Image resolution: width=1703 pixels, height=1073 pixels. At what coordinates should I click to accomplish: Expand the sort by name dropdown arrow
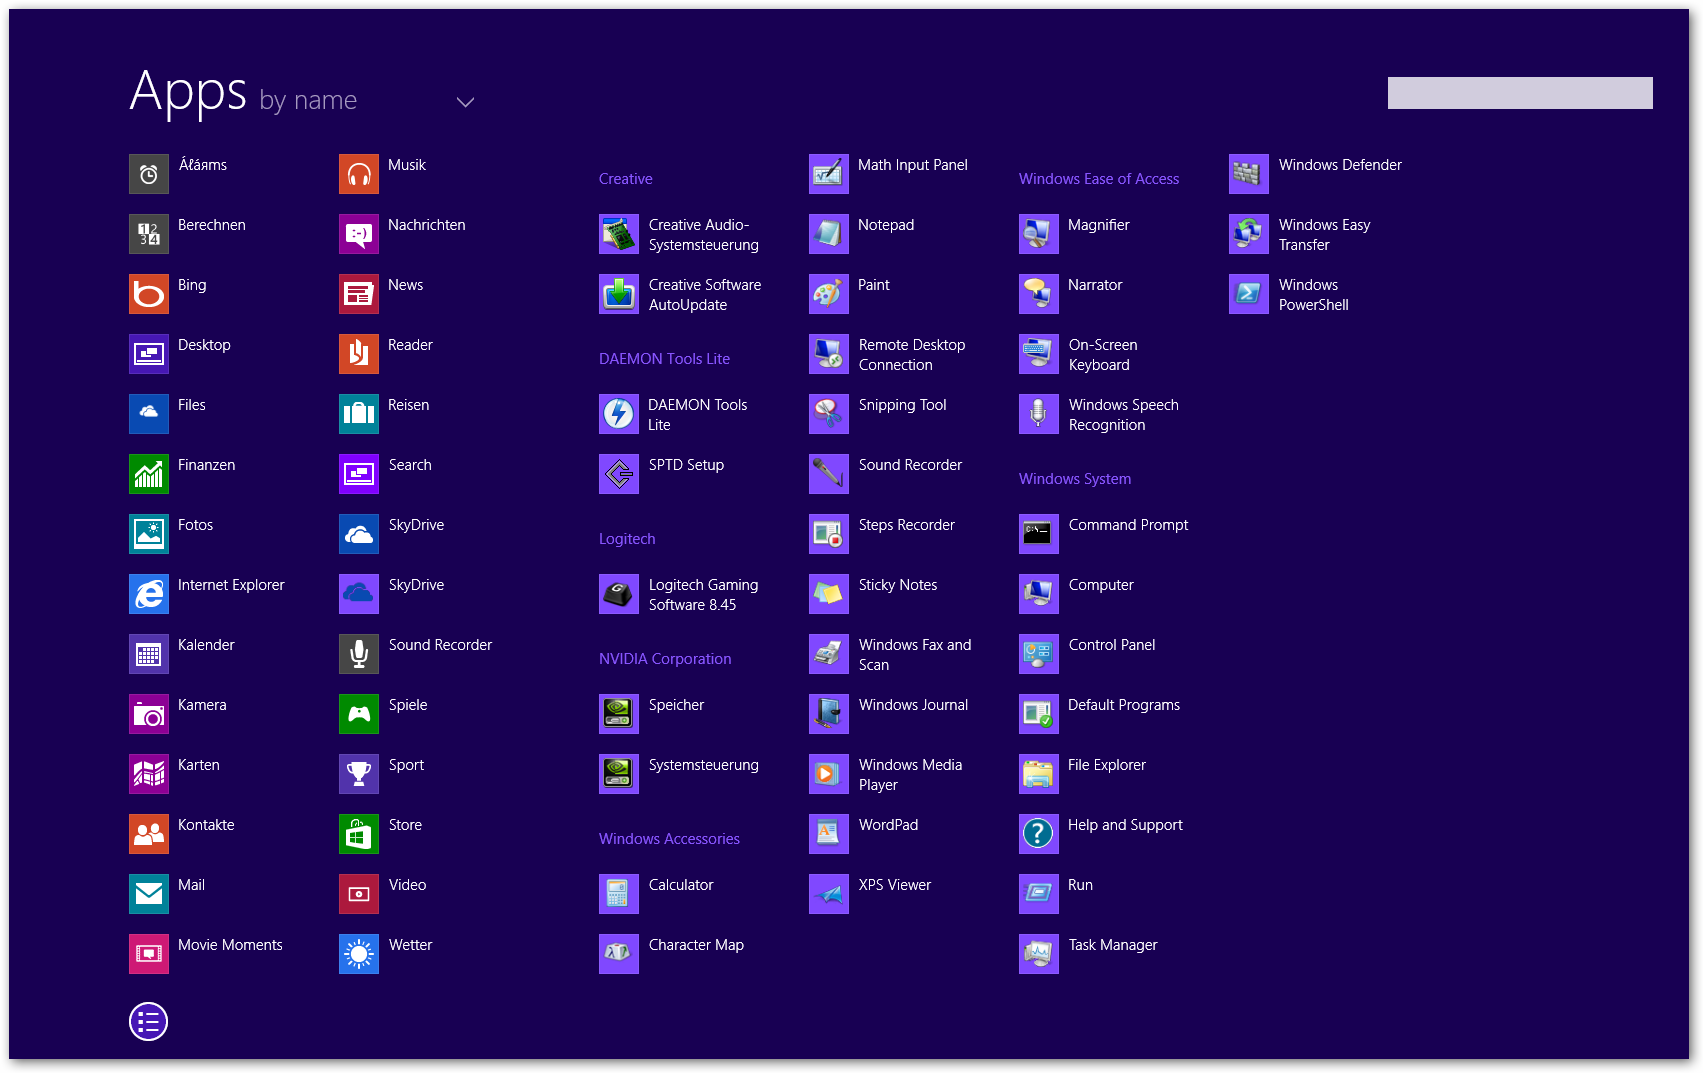(465, 102)
